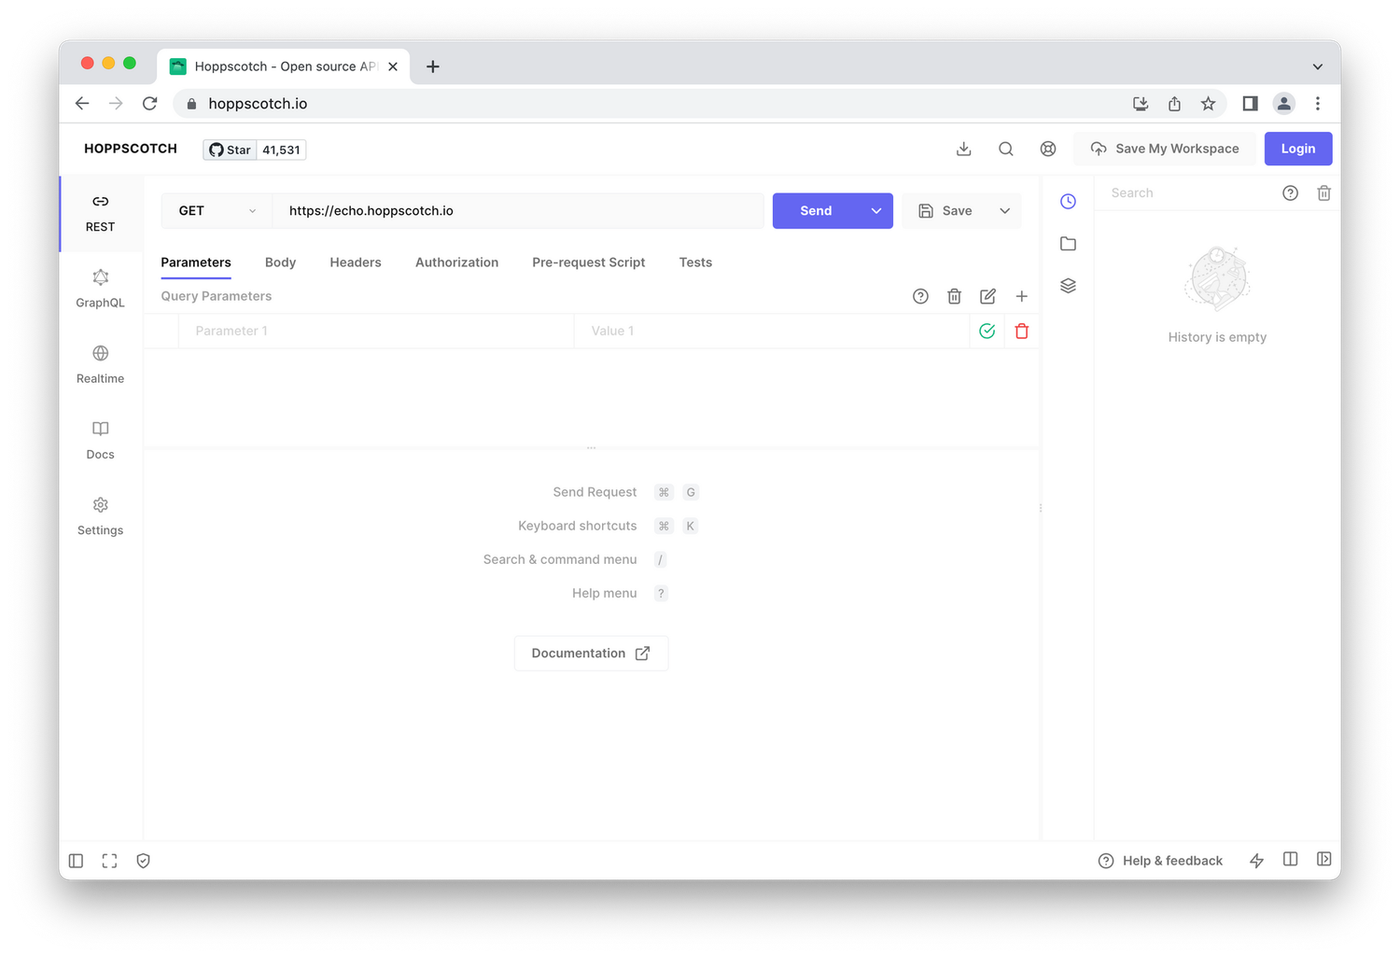
Task: Edit parameters in bulk with the pencil icon
Action: pyautogui.click(x=987, y=296)
